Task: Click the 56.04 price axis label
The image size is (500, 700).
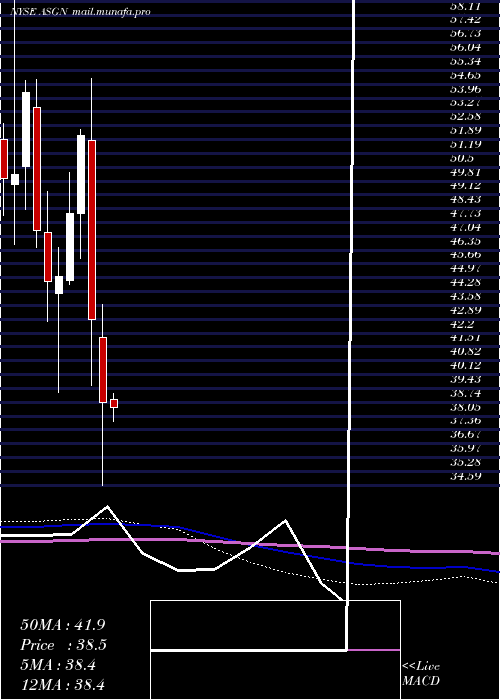Action: [x=465, y=47]
